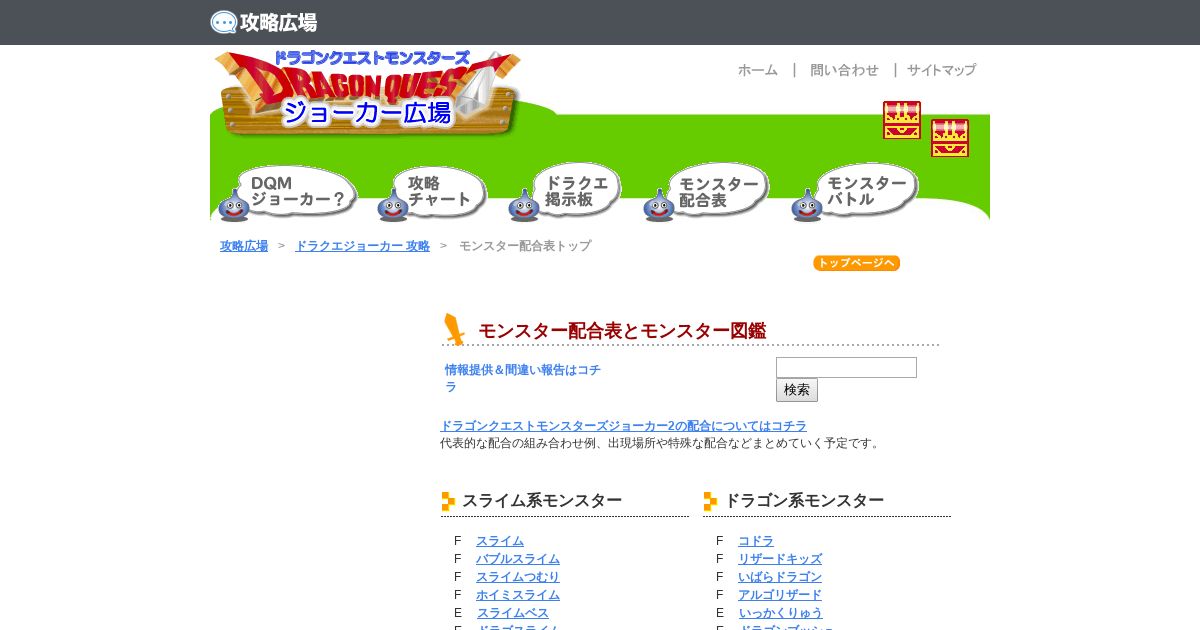This screenshot has height=630, width=1200.
Task: Click the orange bullet icon beside スライム系モンスター
Action: 448,501
